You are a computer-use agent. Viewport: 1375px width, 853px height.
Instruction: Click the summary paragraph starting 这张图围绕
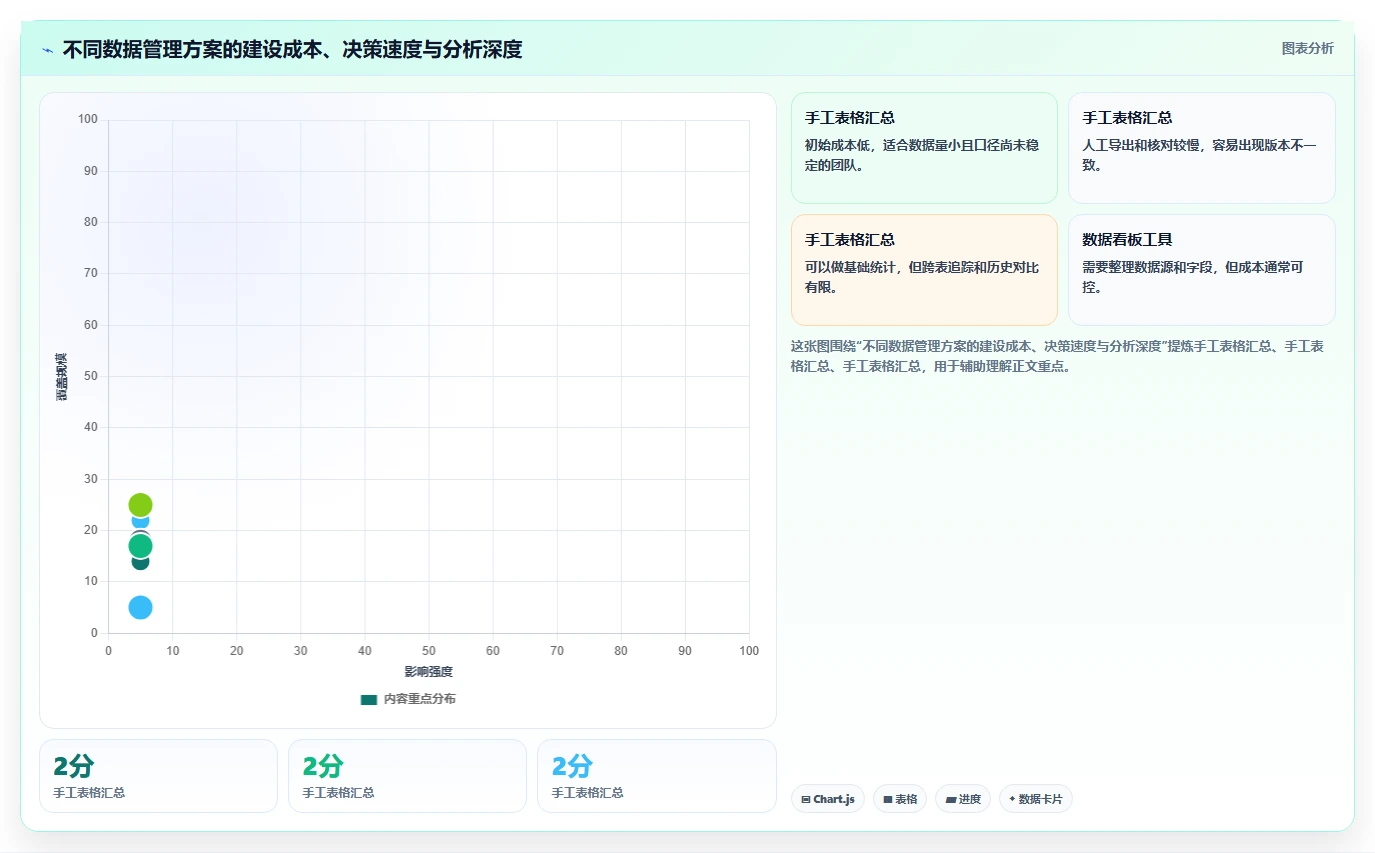pos(1063,356)
